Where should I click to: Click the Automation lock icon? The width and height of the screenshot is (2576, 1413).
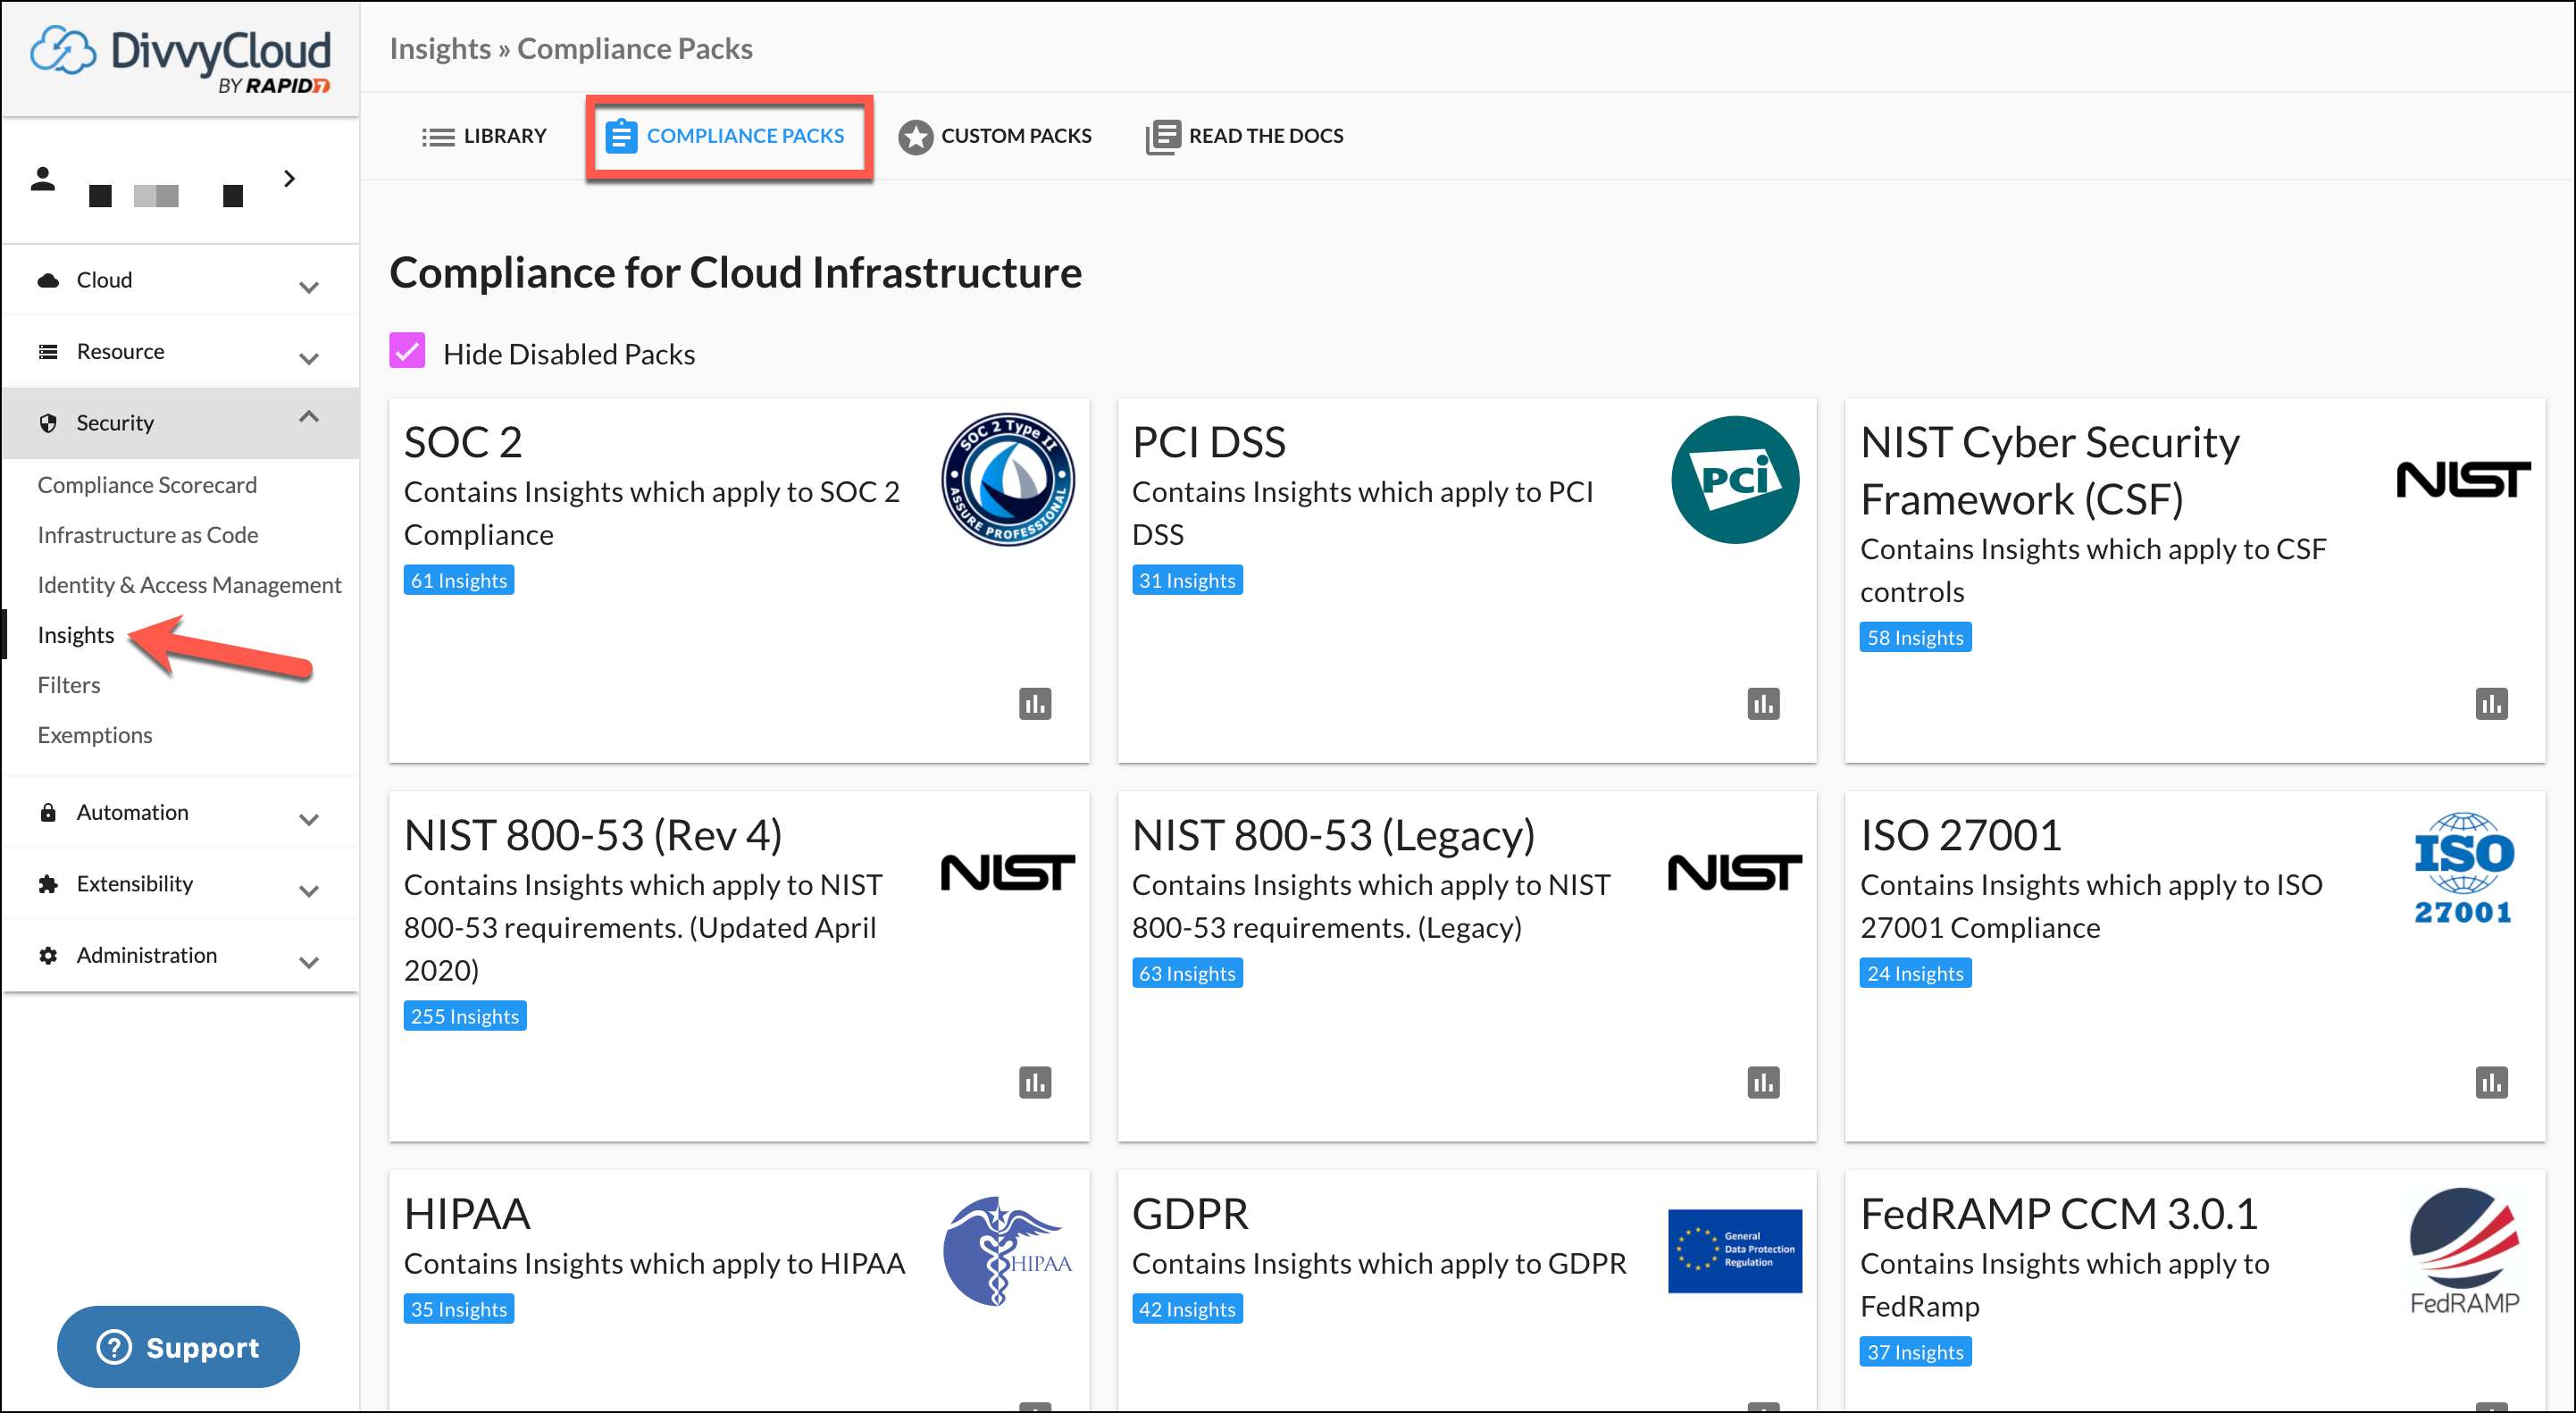48,812
